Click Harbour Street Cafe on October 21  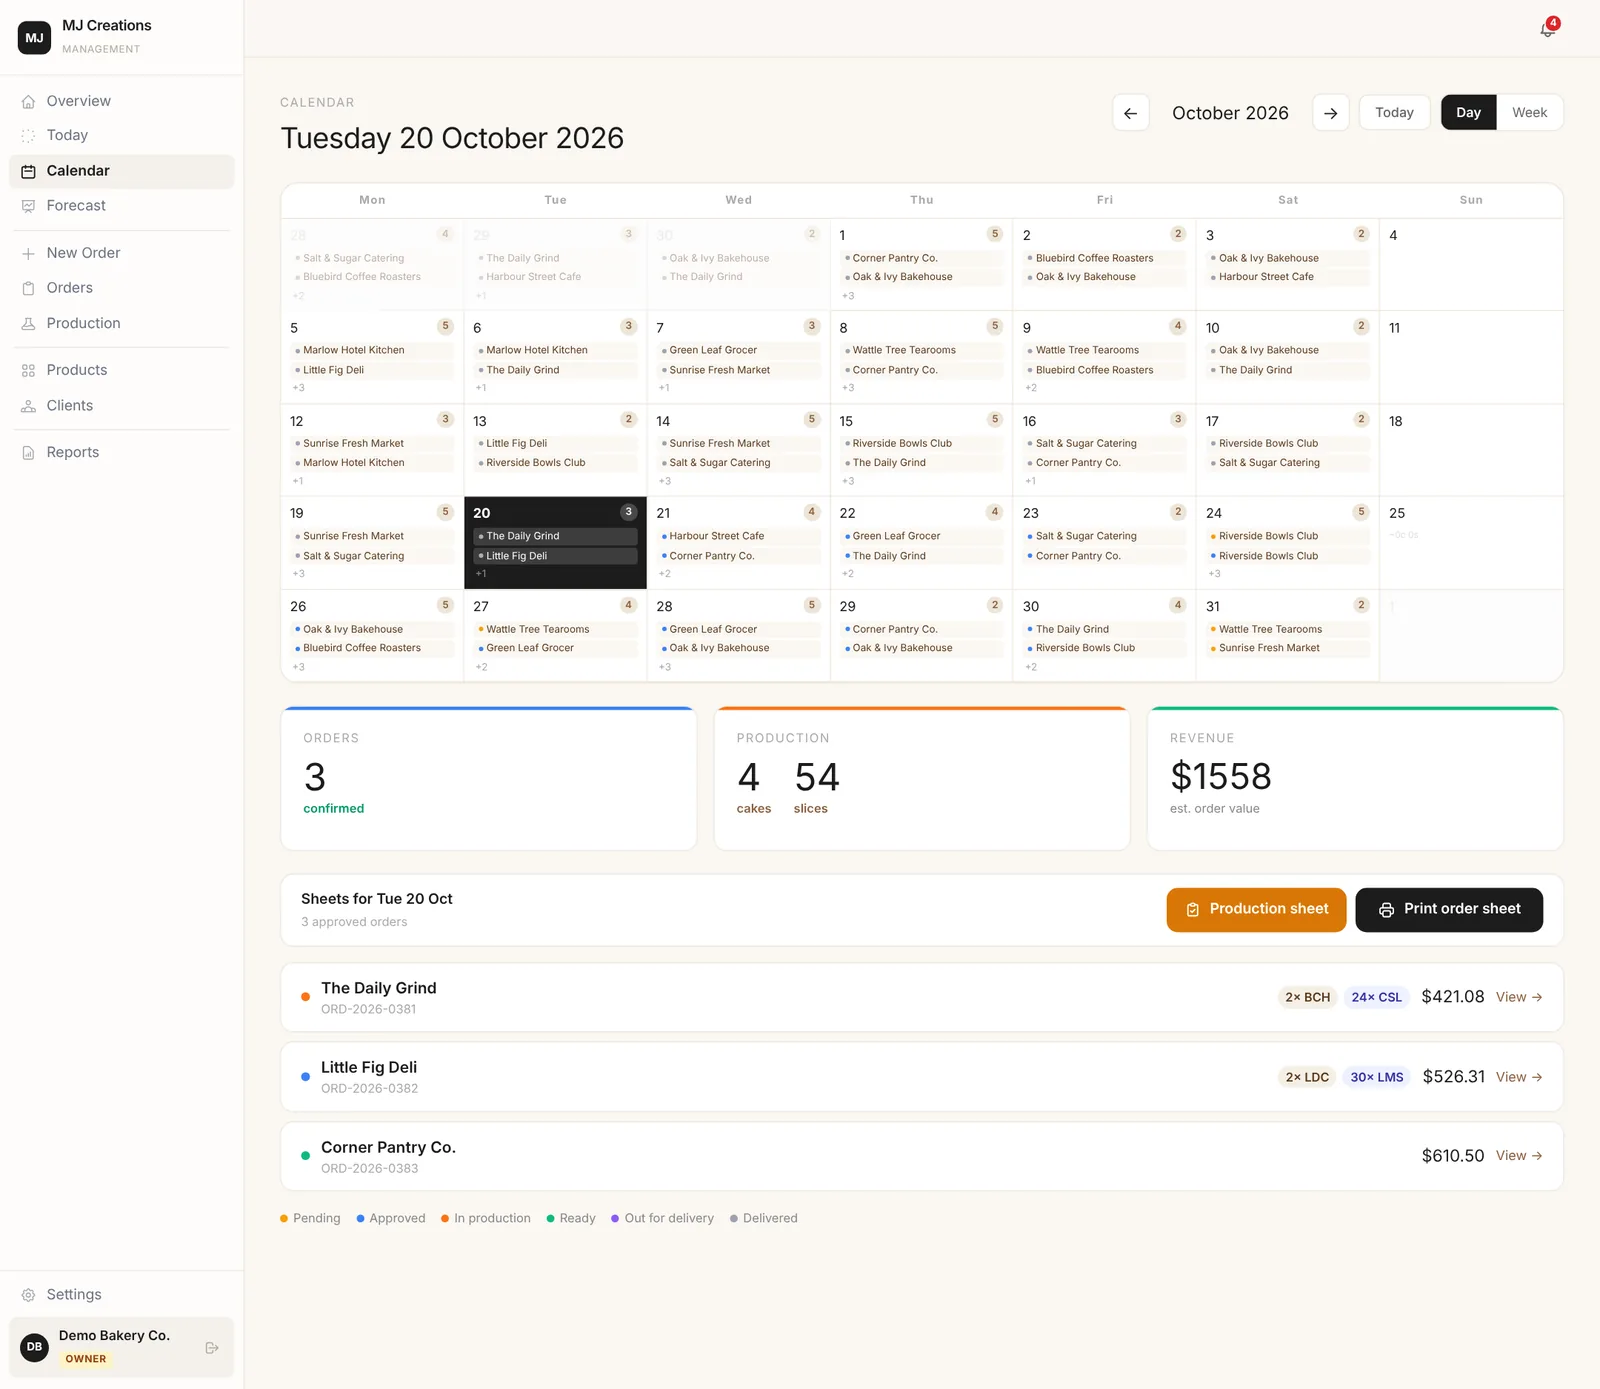point(738,536)
